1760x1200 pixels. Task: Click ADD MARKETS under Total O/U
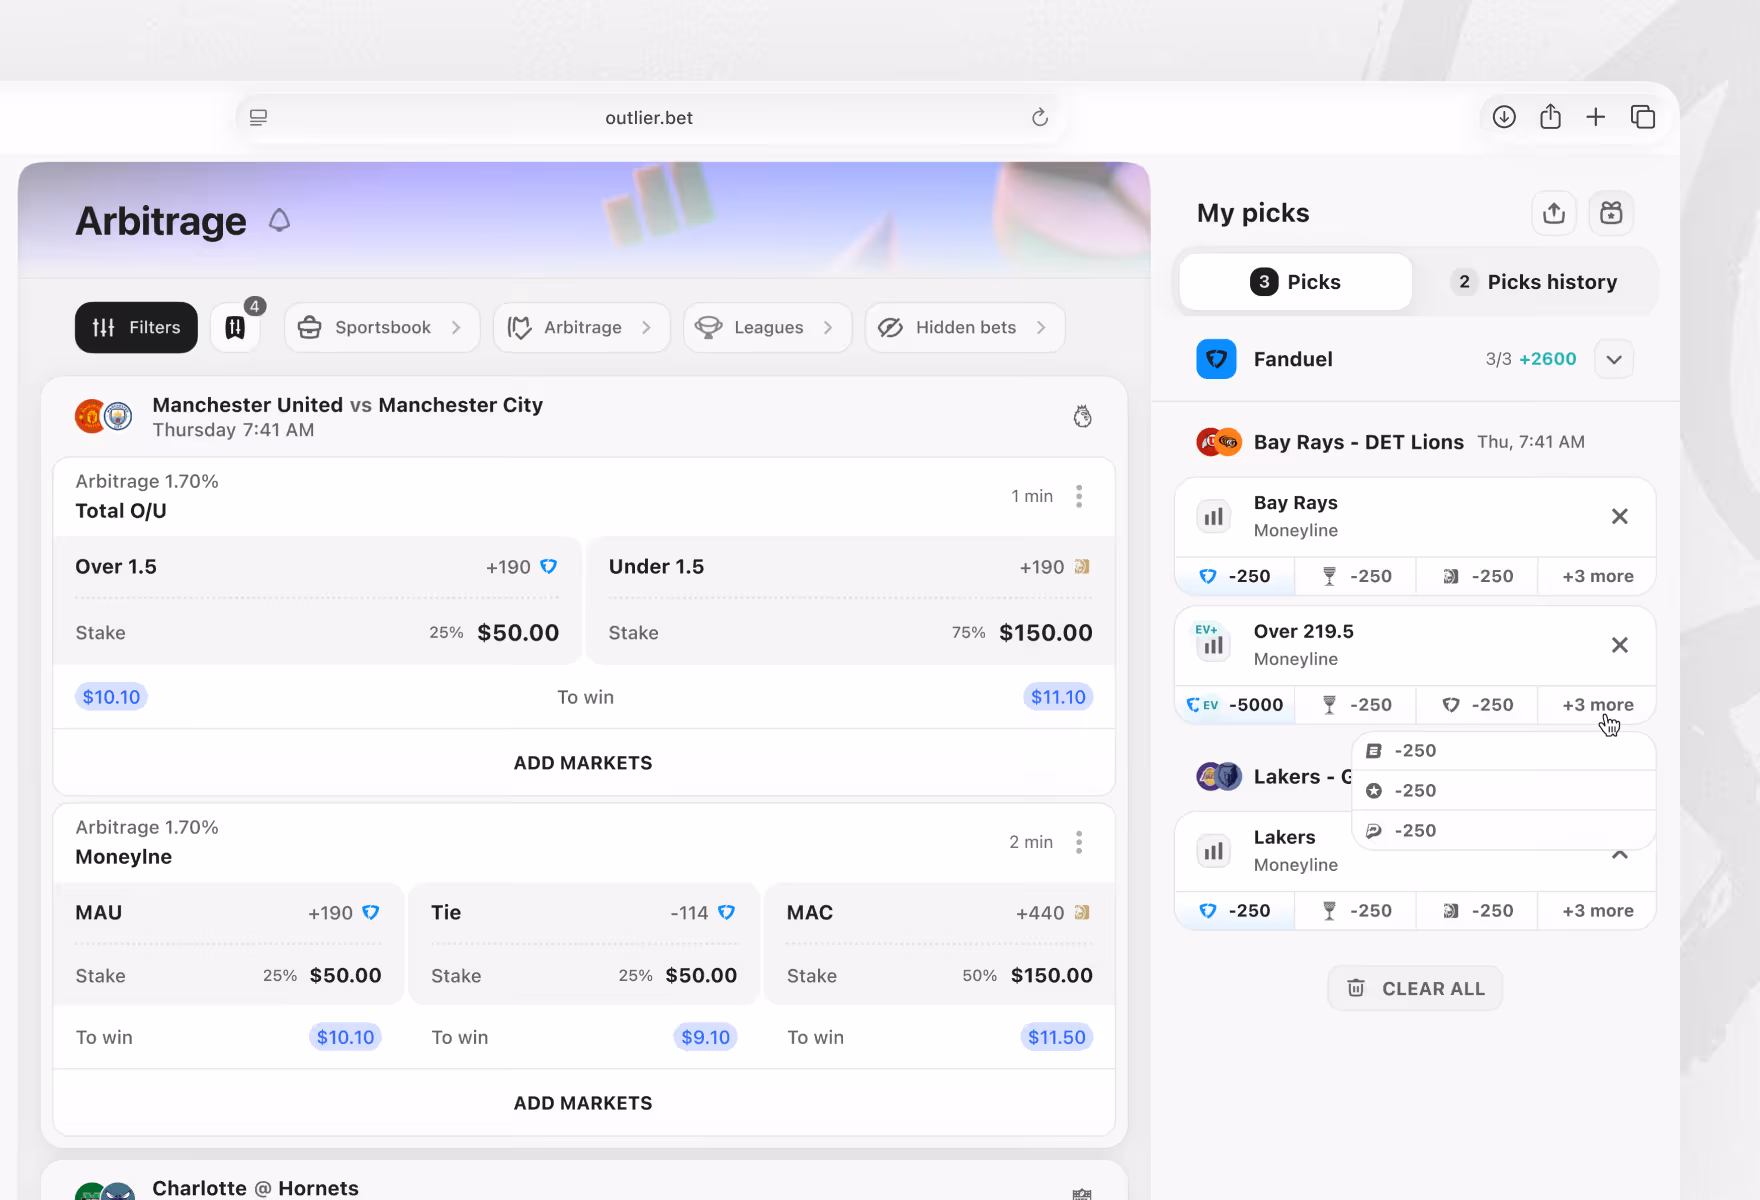point(583,763)
